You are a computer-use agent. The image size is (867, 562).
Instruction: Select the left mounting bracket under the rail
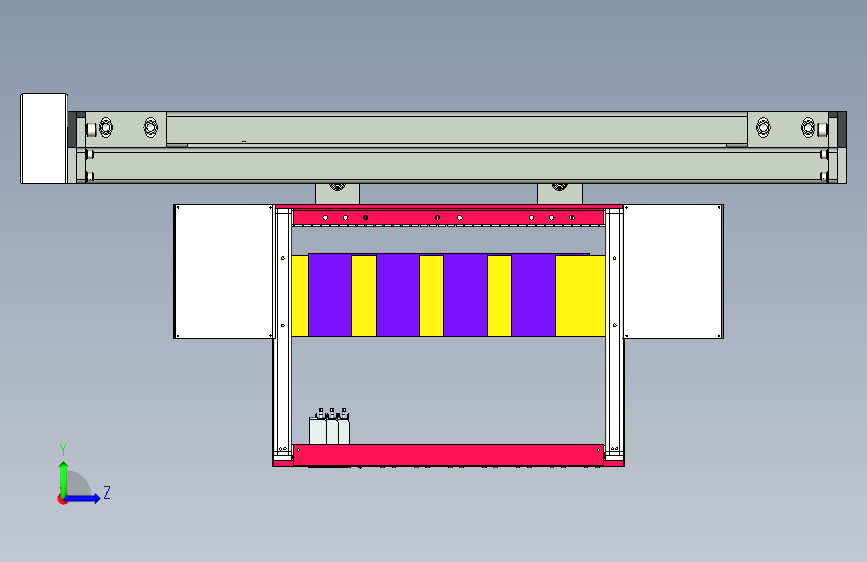(337, 194)
